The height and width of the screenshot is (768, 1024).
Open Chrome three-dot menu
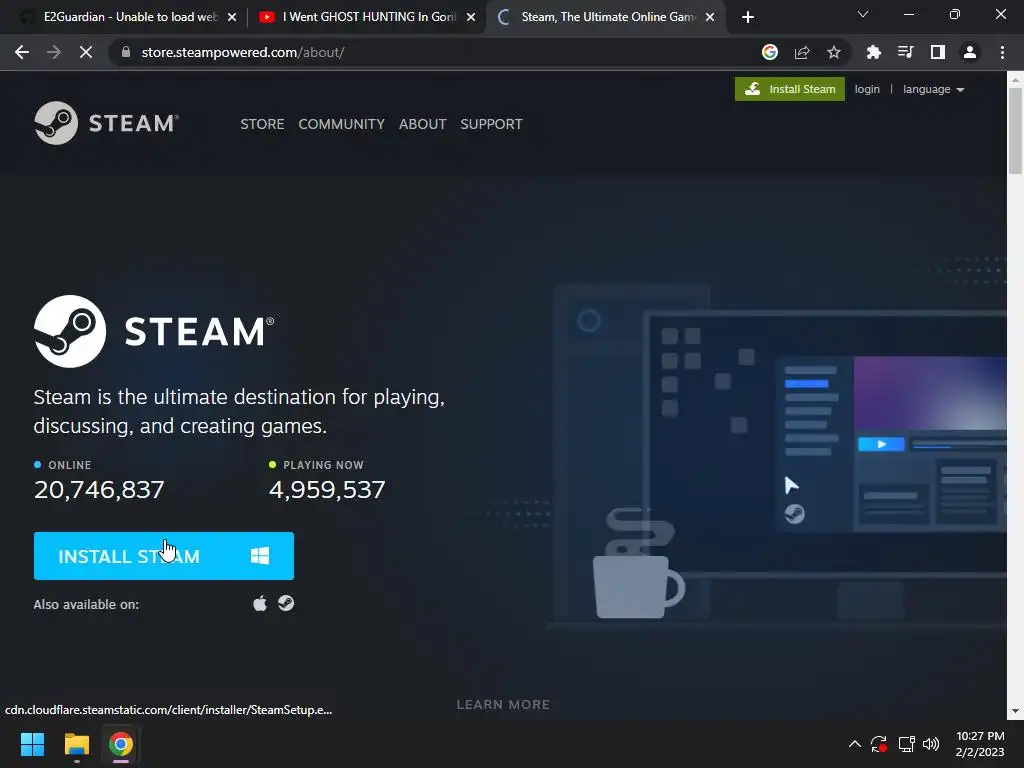[x=1002, y=52]
